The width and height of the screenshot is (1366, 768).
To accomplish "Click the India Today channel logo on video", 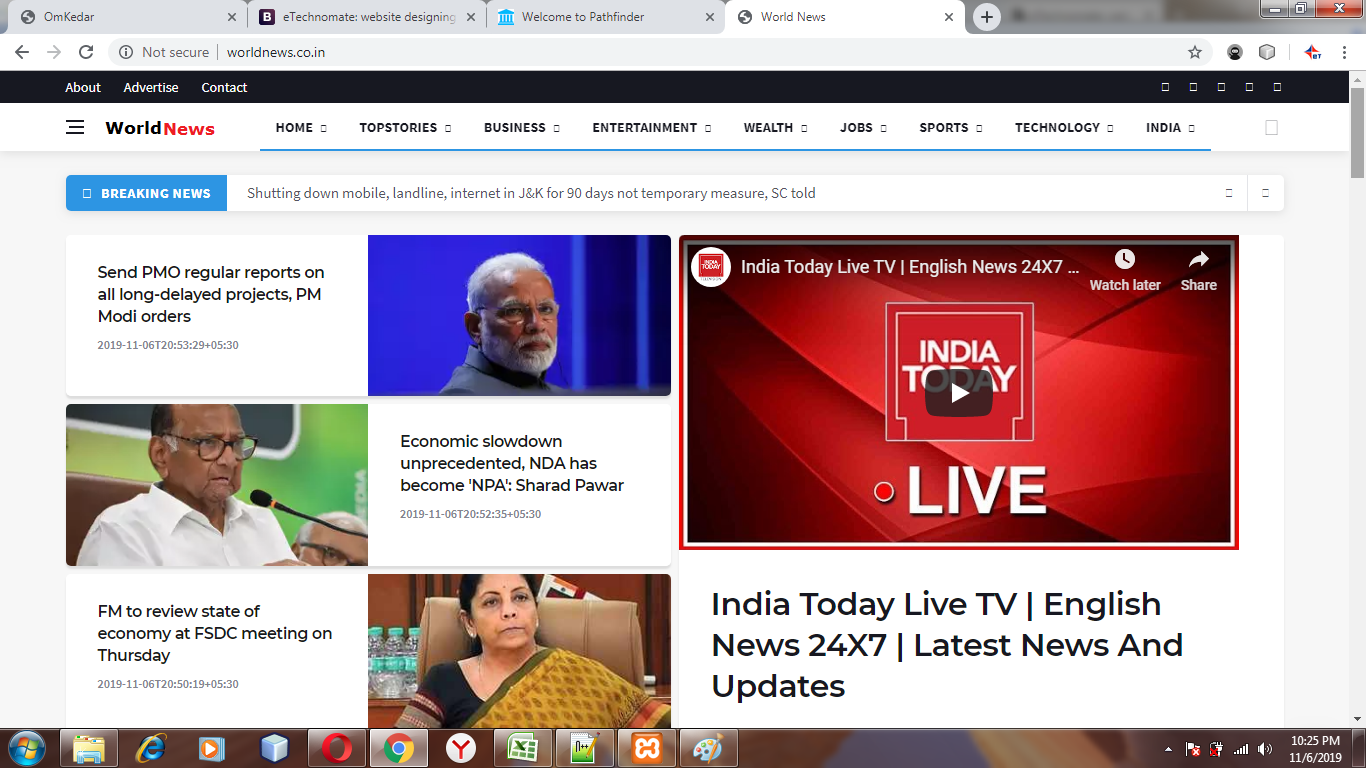I will tap(711, 267).
